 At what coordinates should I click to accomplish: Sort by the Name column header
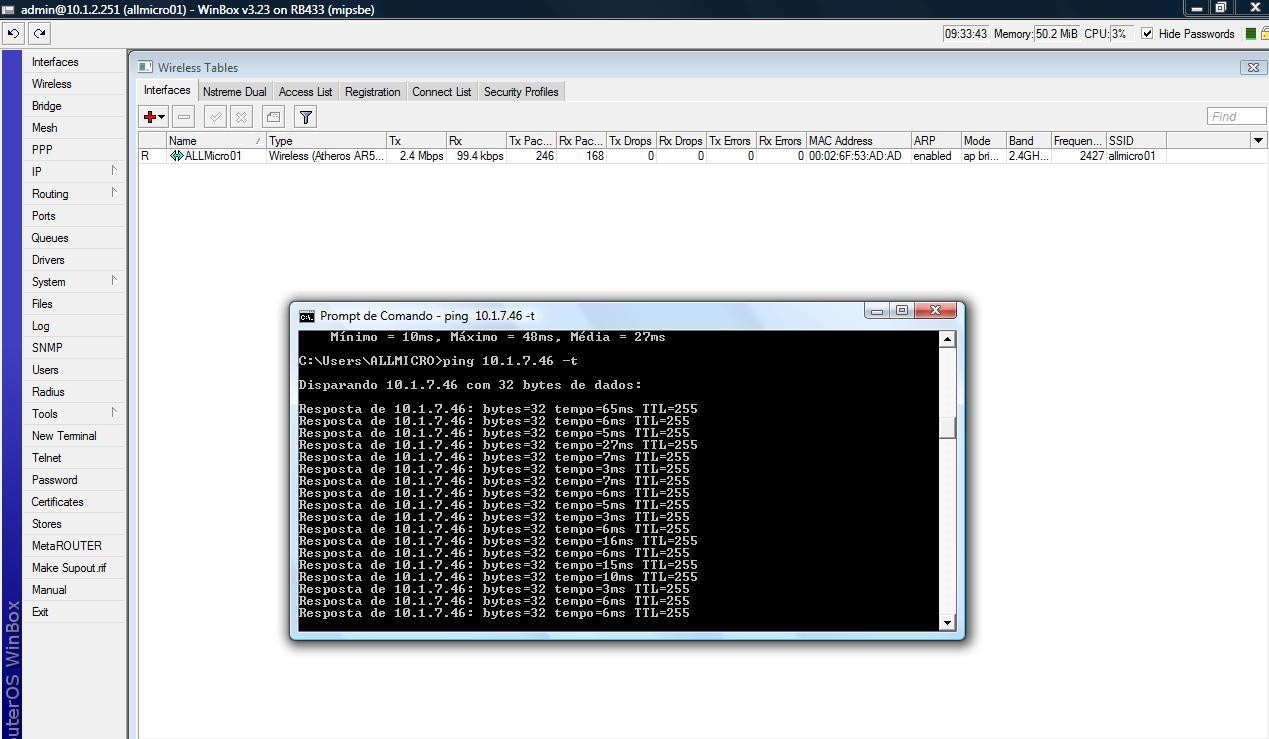pyautogui.click(x=216, y=141)
